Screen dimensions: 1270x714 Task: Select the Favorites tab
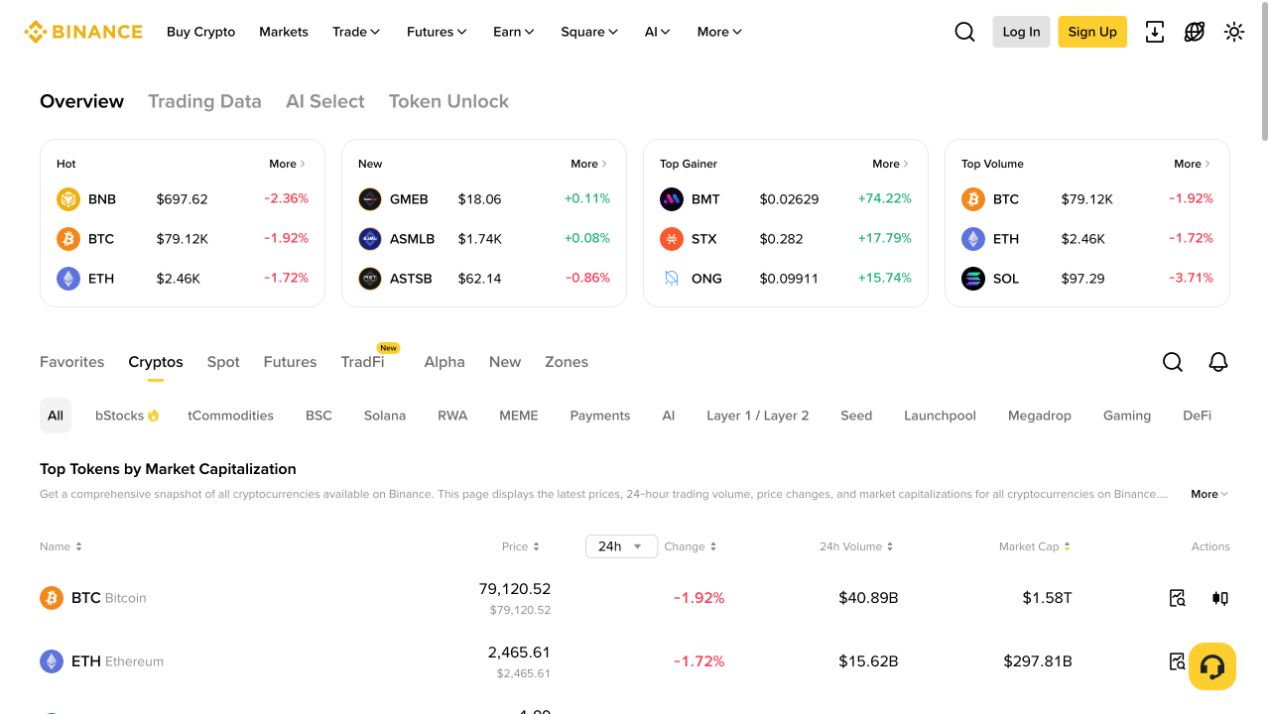72,362
